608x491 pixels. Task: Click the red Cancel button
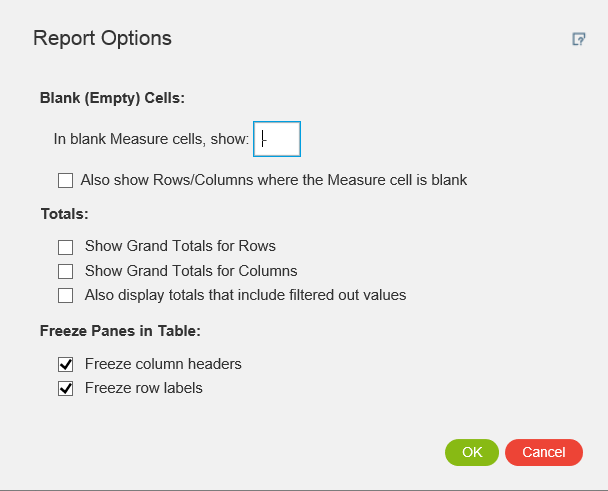click(543, 452)
